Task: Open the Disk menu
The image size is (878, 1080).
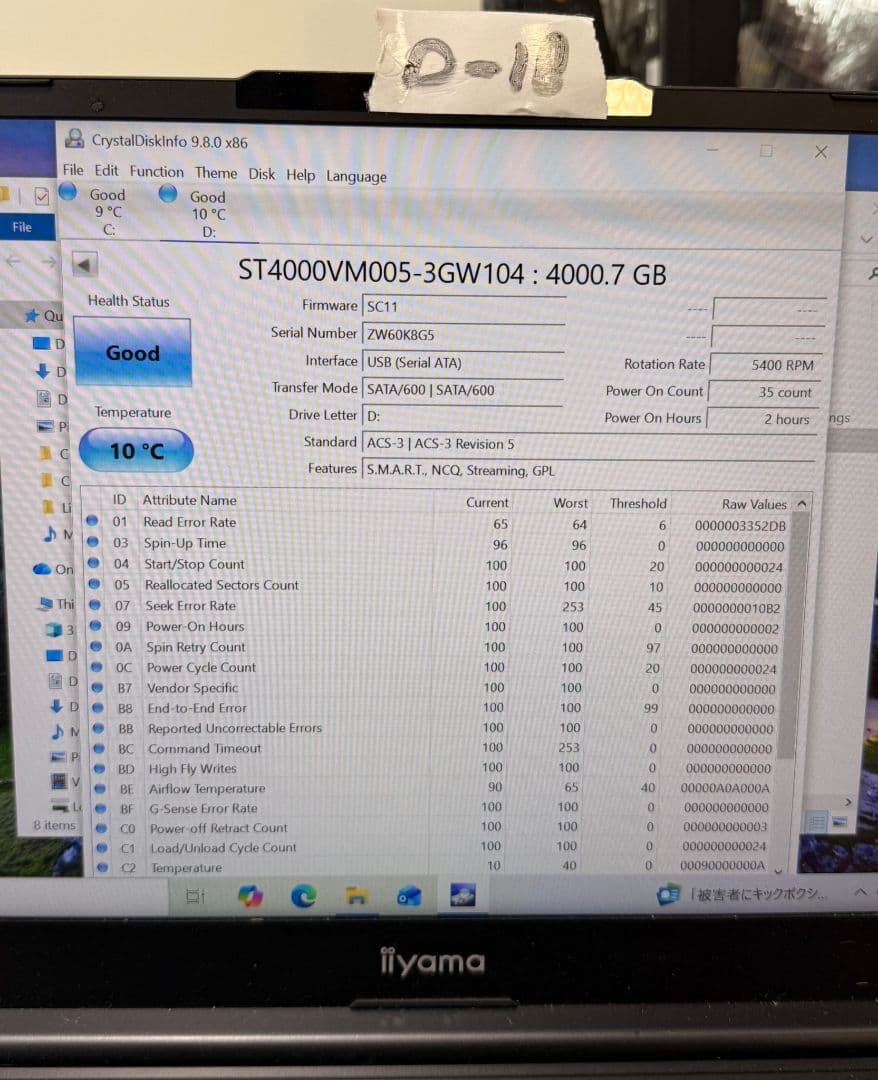Action: [x=262, y=174]
